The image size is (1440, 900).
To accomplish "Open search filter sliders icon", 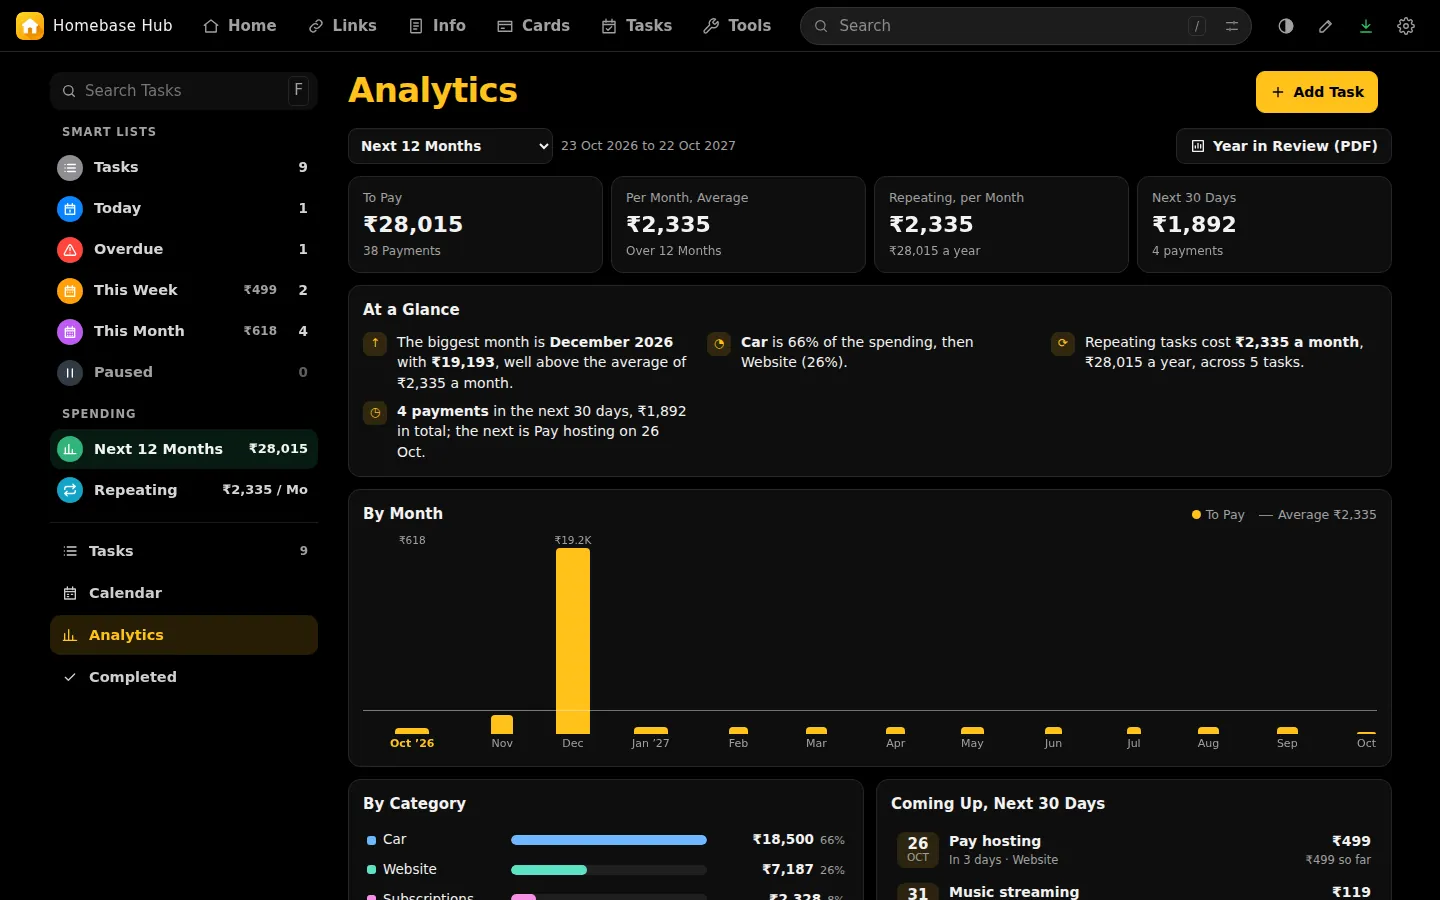I will pyautogui.click(x=1232, y=26).
